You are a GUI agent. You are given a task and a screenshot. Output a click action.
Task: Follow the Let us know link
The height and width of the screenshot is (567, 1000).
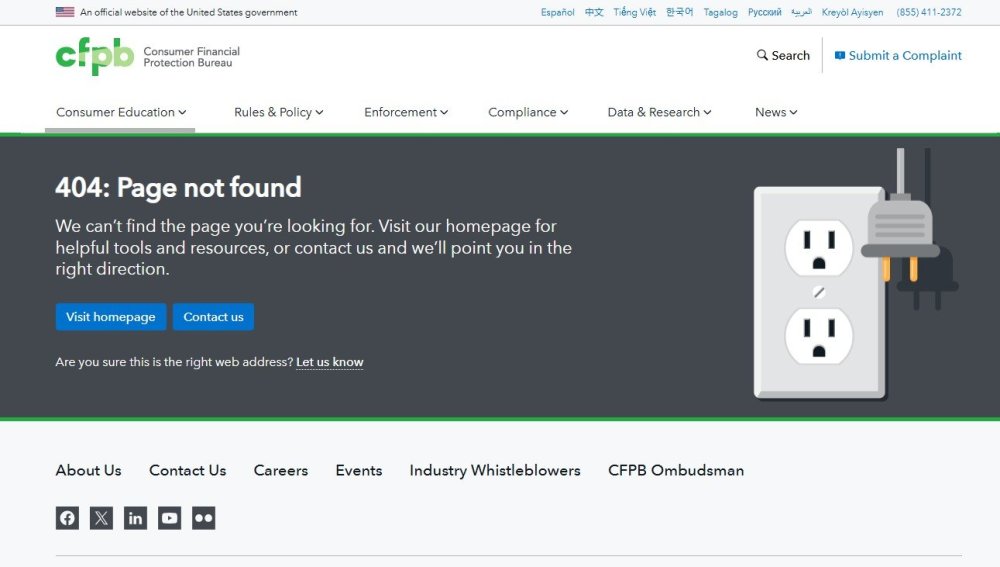click(330, 362)
